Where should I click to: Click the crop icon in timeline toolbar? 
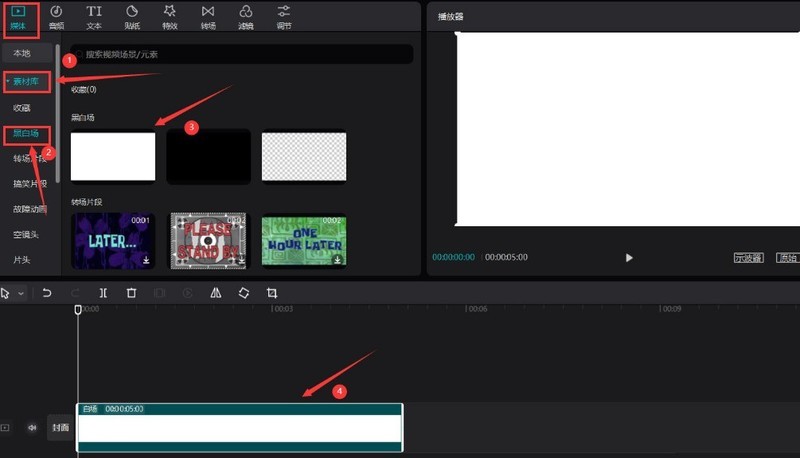(272, 293)
